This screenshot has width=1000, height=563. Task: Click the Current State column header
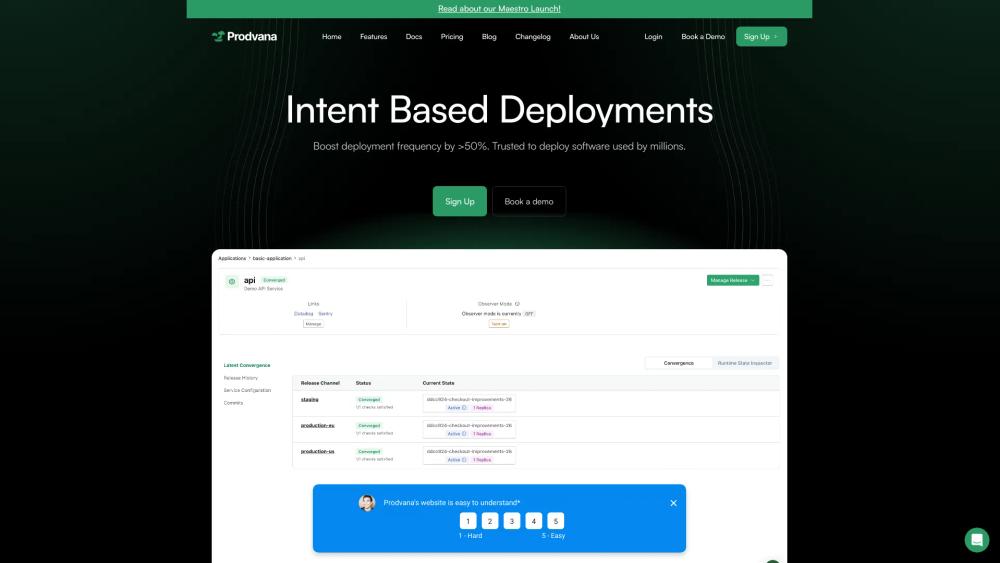(x=438, y=383)
